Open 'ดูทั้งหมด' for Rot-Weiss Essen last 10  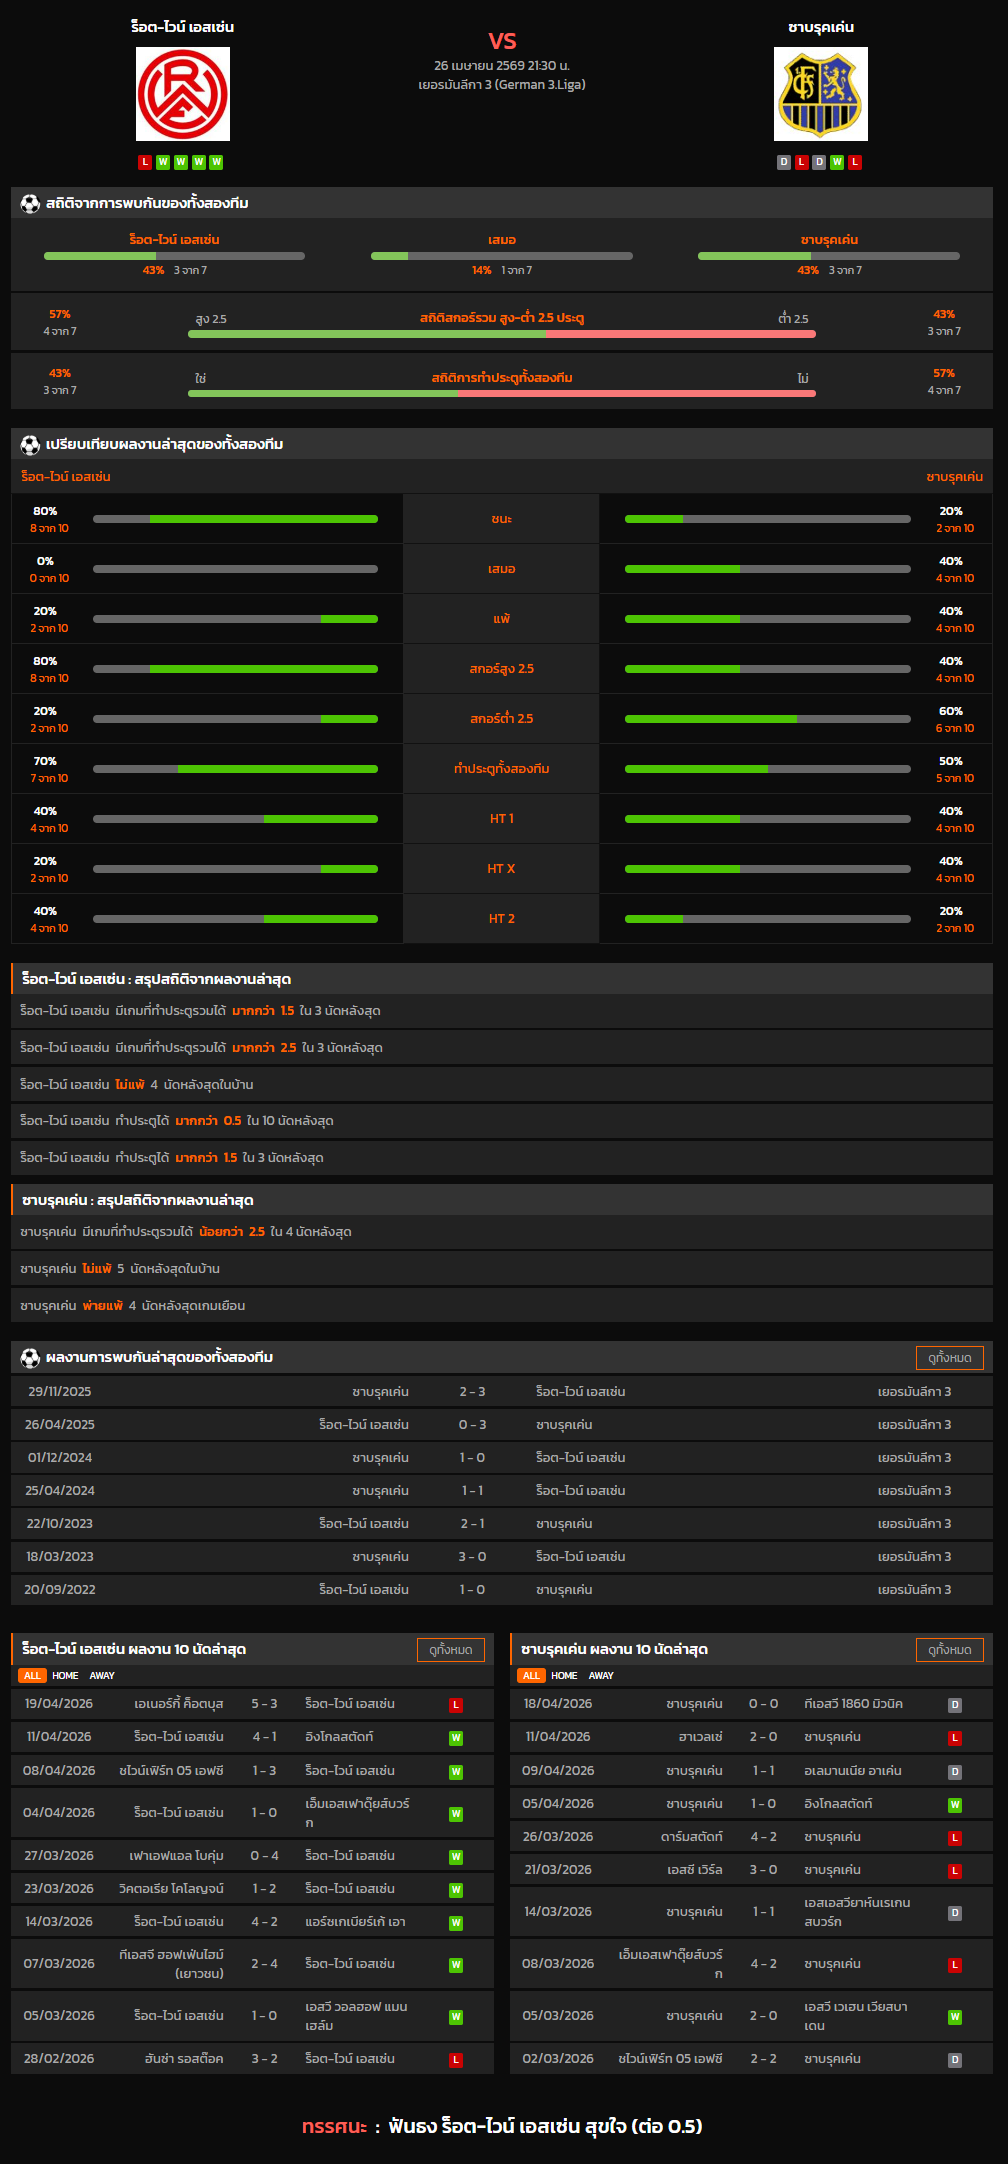coord(450,1650)
